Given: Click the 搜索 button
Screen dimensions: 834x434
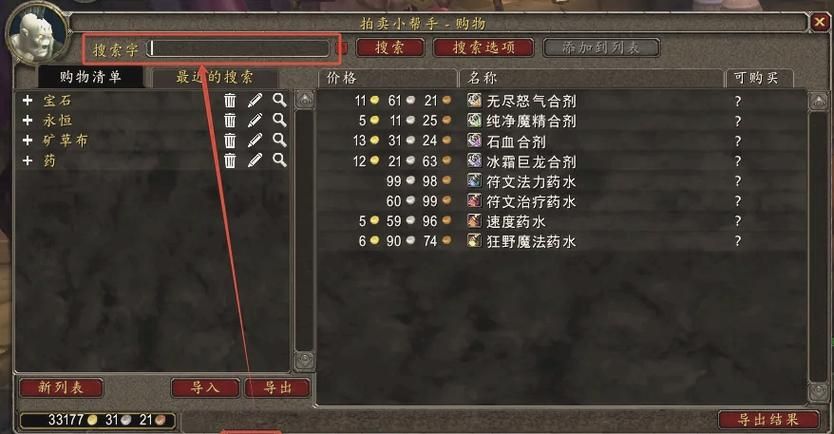Looking at the screenshot, I should [390, 48].
